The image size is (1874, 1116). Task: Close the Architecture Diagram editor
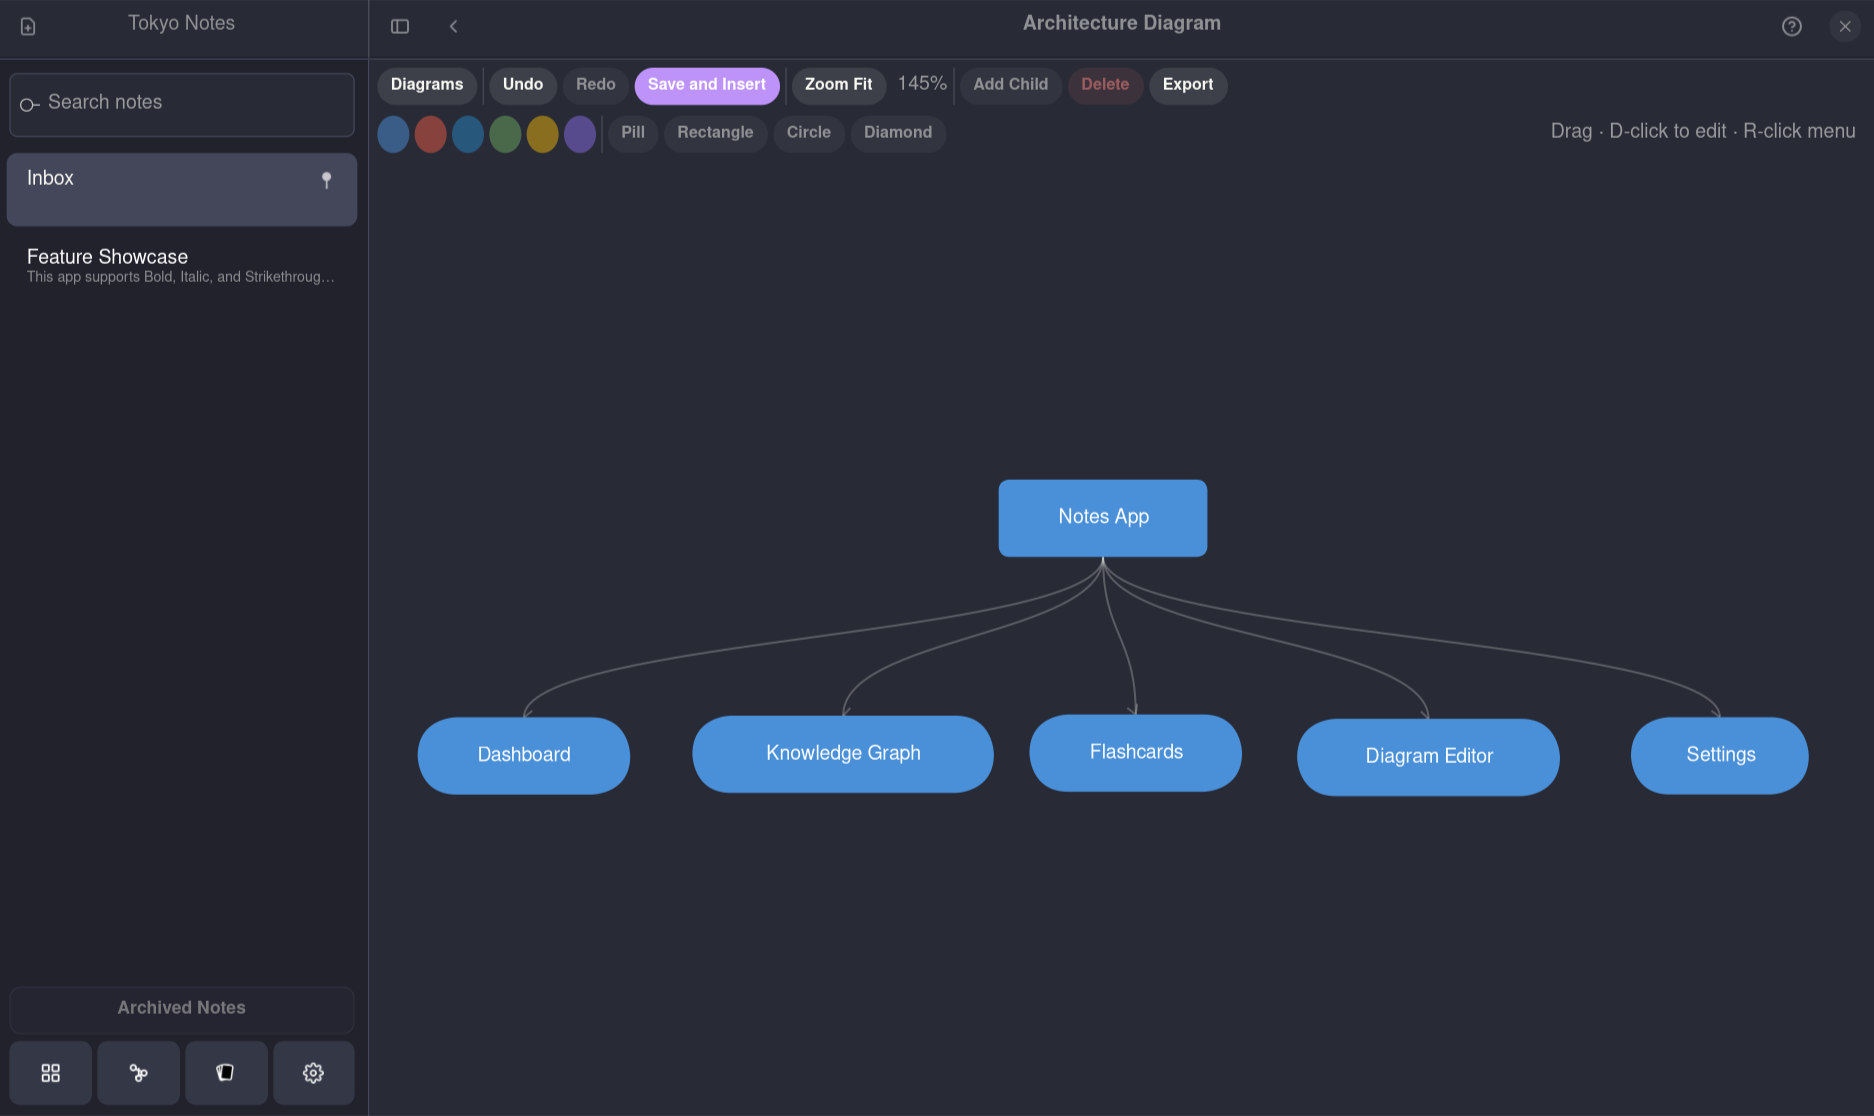click(x=1845, y=26)
